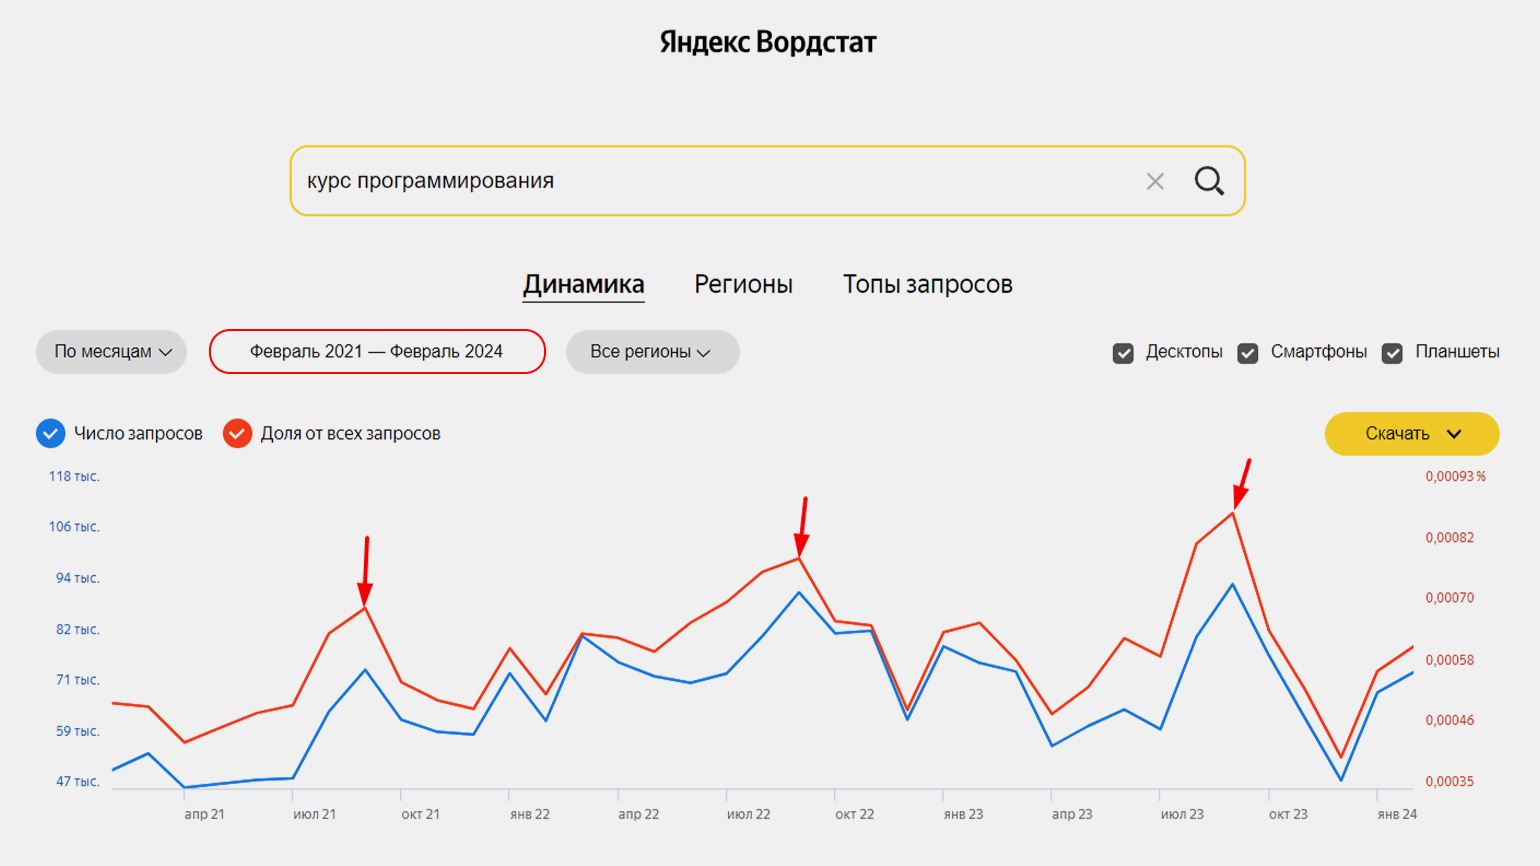
Task: Toggle the red 'Доля от всех запросов' series
Action: (237, 433)
